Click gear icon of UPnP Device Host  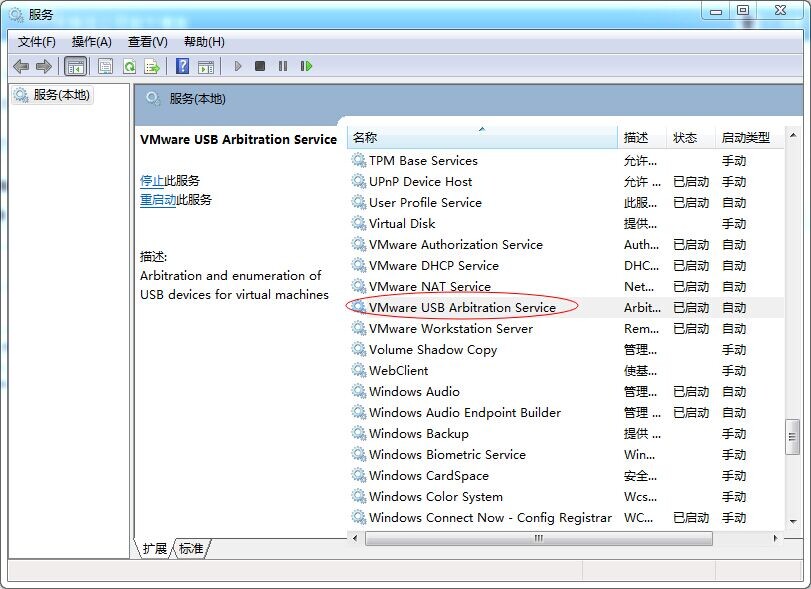[358, 182]
